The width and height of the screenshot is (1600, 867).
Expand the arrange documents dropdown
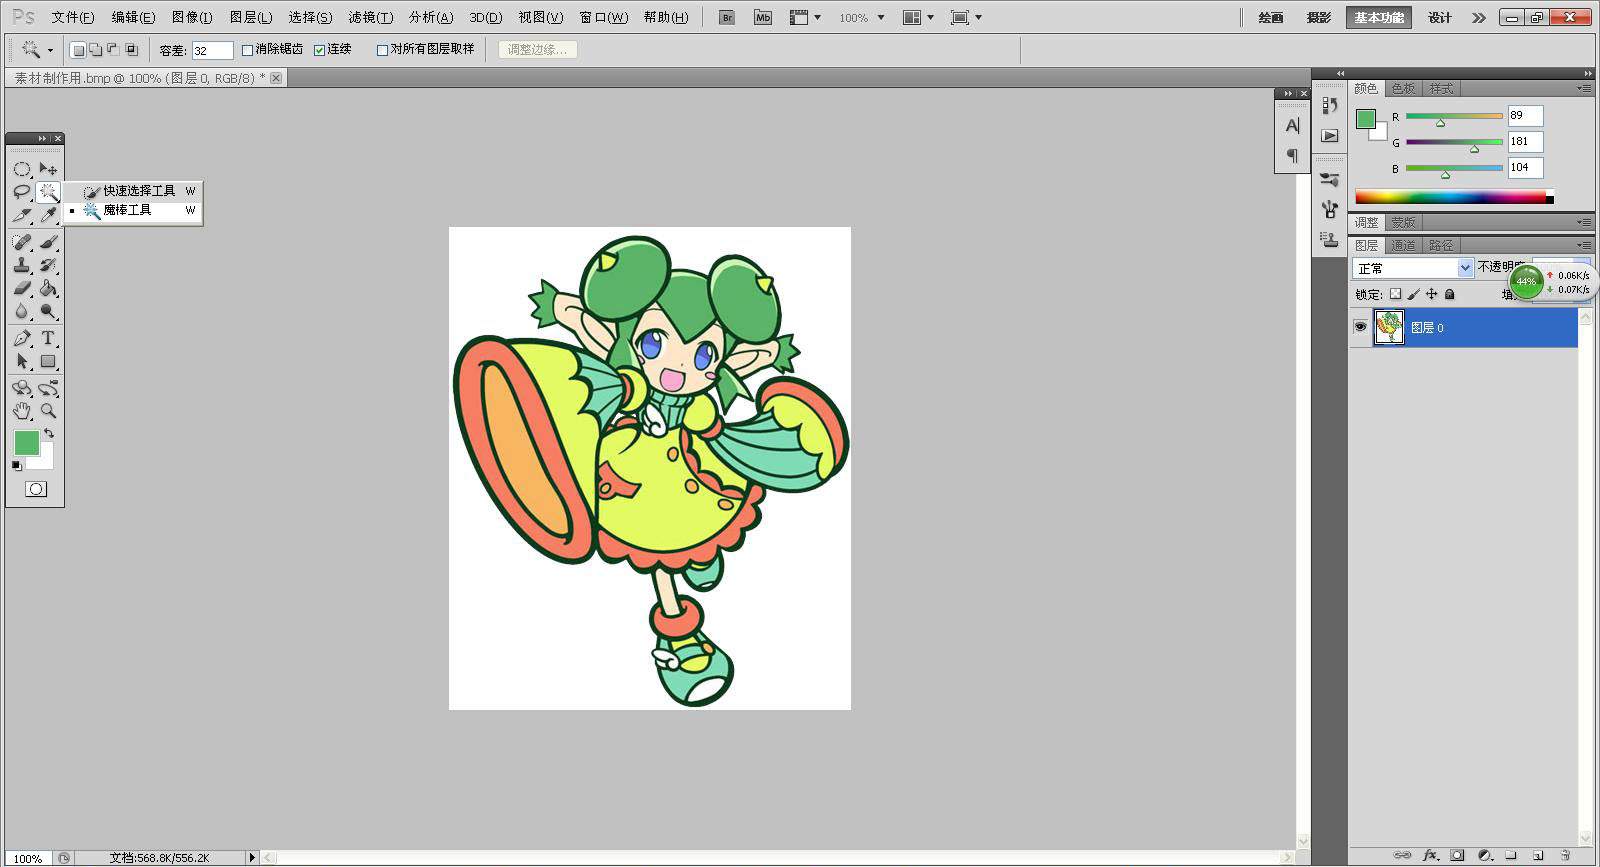(917, 17)
